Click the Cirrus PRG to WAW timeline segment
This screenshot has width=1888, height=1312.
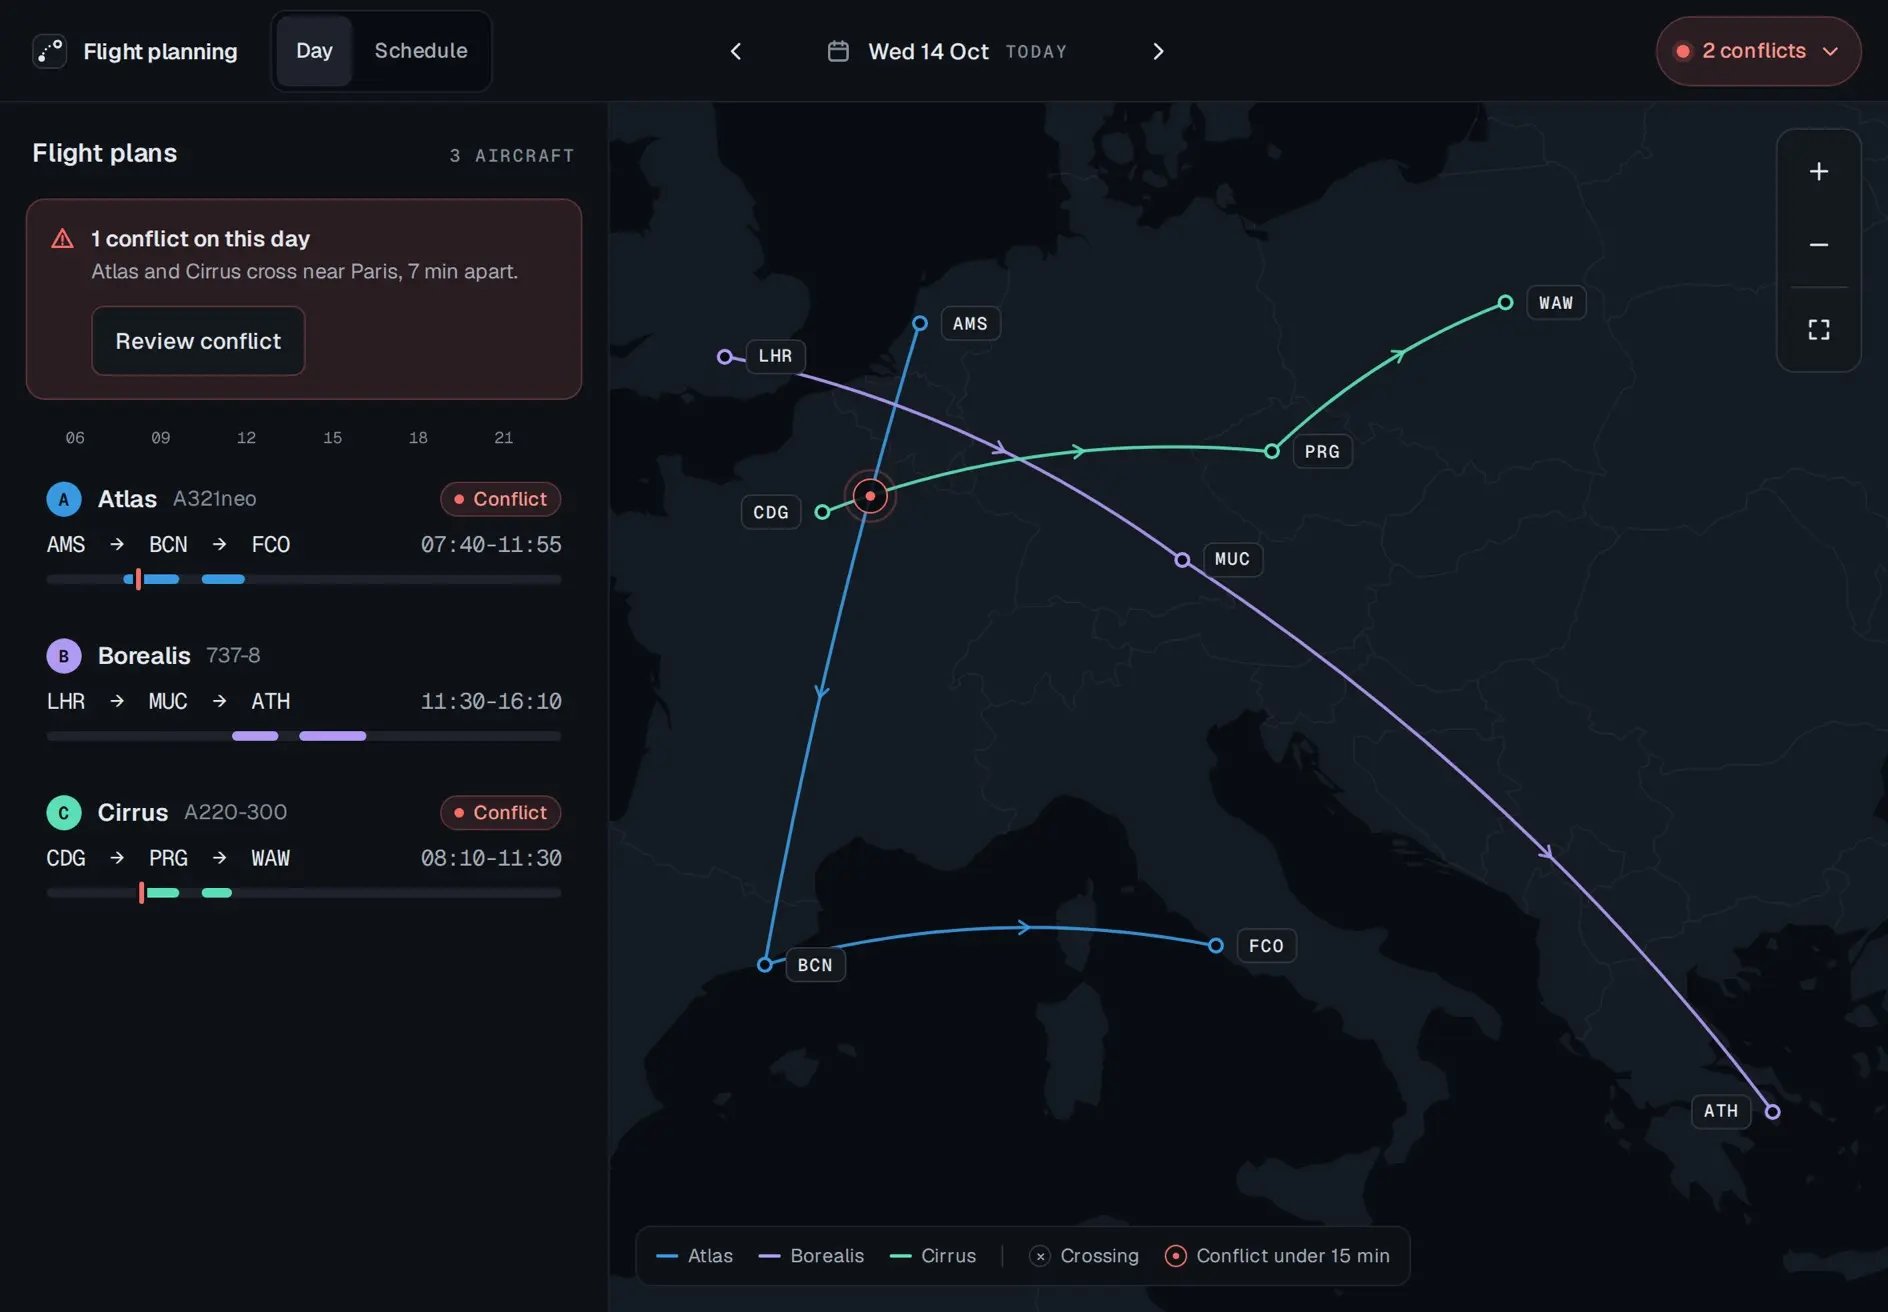pos(217,893)
